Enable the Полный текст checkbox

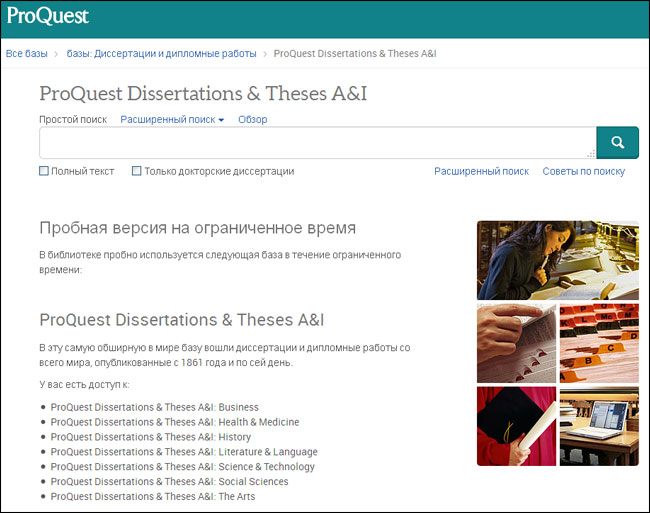tap(44, 171)
